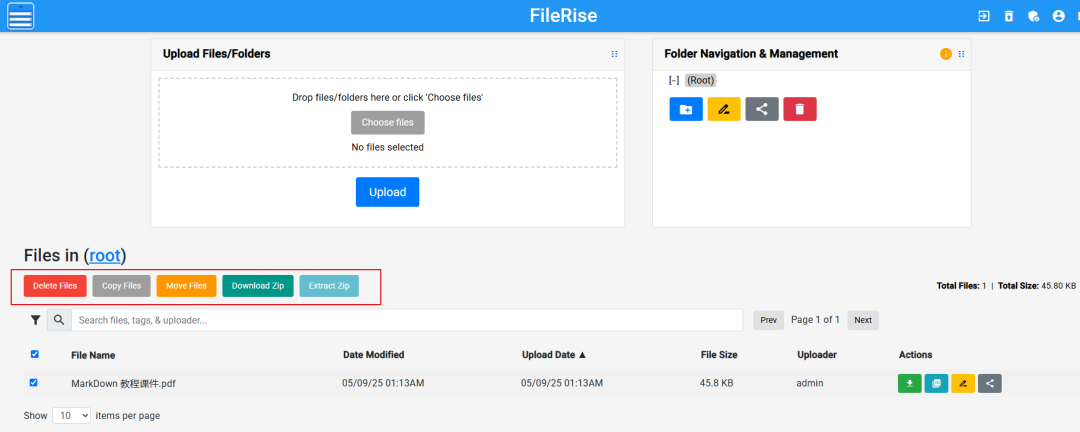Image resolution: width=1080 pixels, height=432 pixels.
Task: Open the user profile account icon
Action: 1058,16
